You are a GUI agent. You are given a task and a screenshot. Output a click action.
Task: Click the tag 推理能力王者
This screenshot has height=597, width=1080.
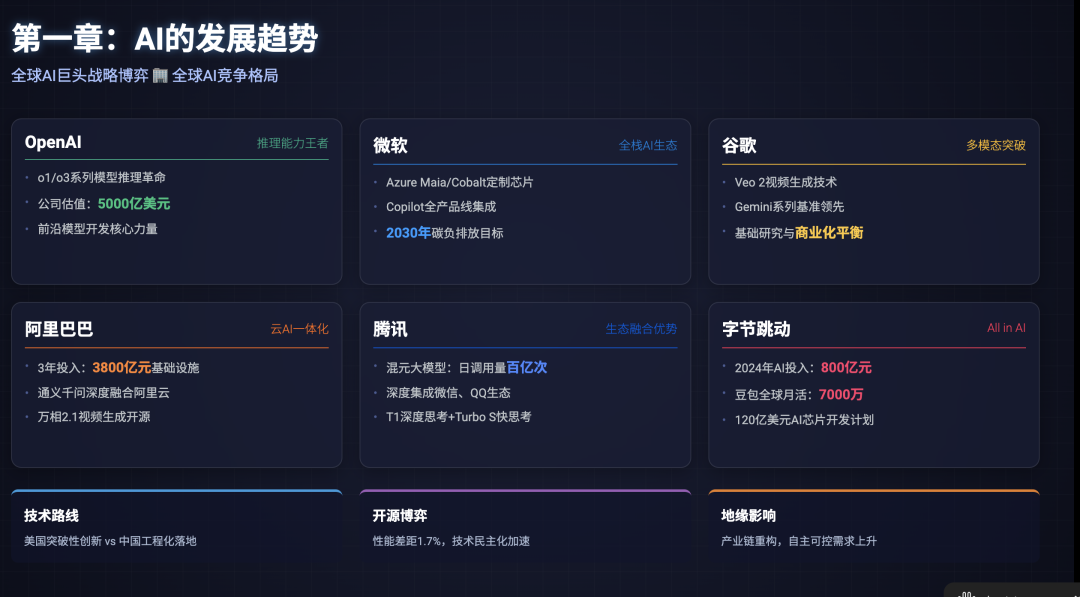click(293, 143)
